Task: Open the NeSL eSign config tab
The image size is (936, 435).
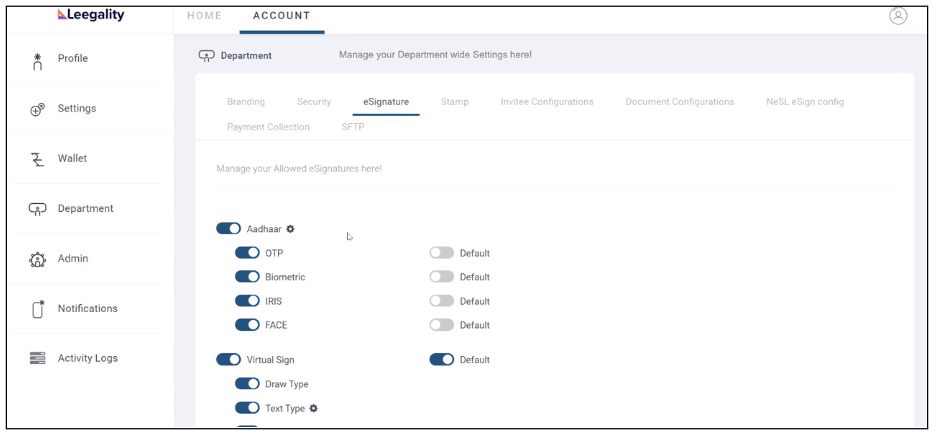Action: [x=805, y=102]
